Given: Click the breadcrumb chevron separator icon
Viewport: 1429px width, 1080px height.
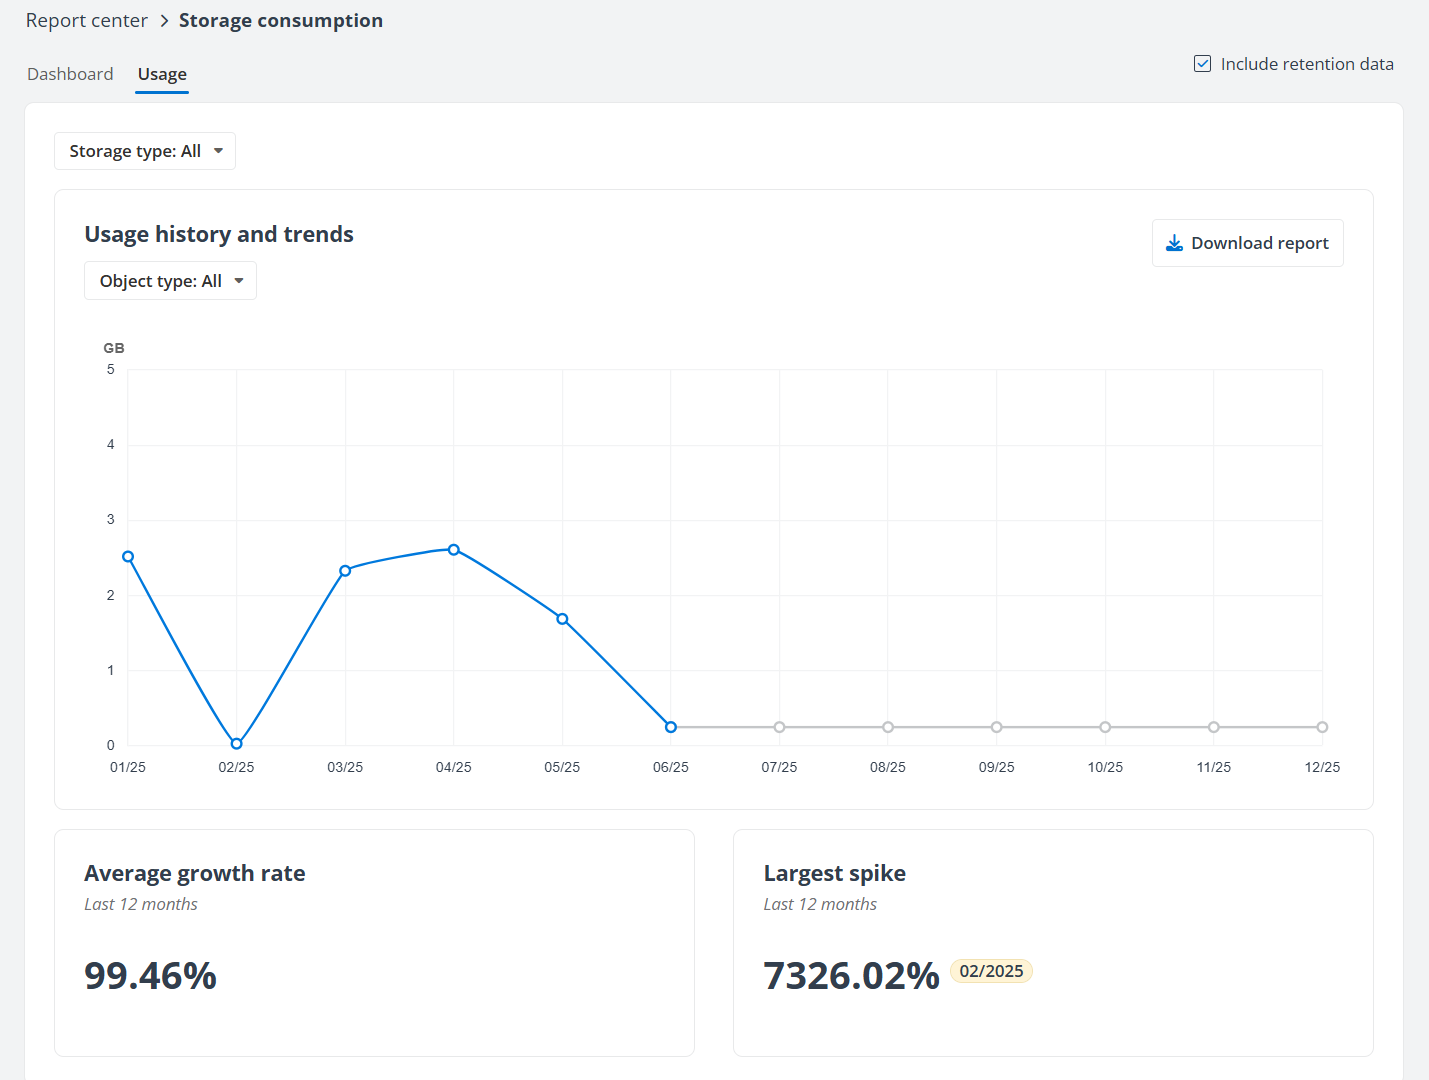Looking at the screenshot, I should (164, 21).
